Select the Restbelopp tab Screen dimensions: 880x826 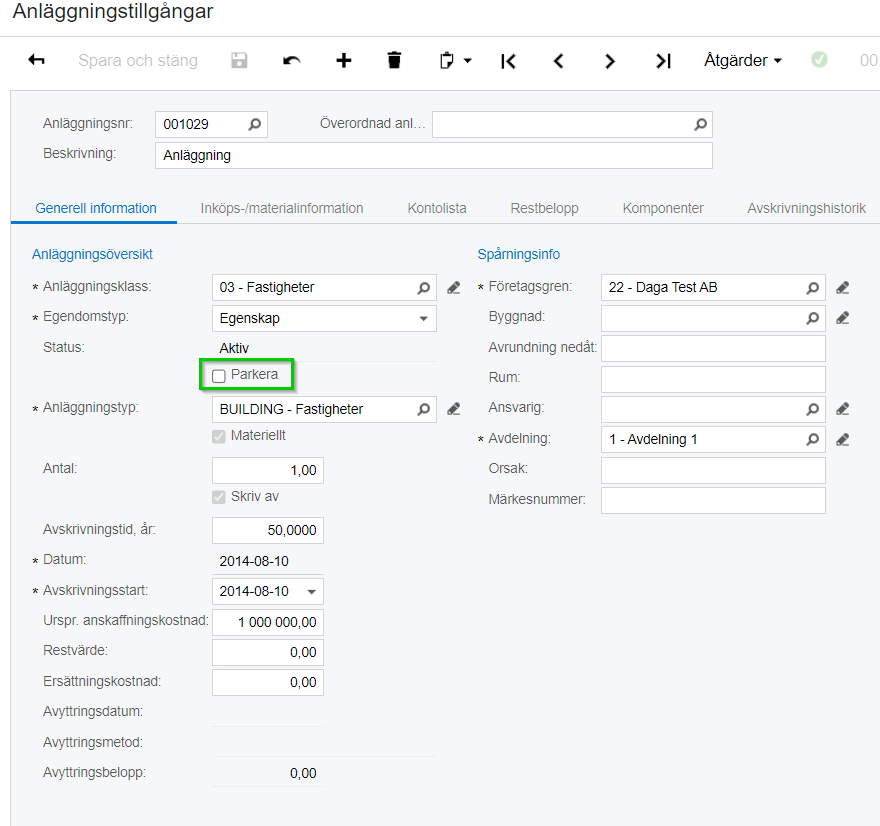click(x=544, y=208)
